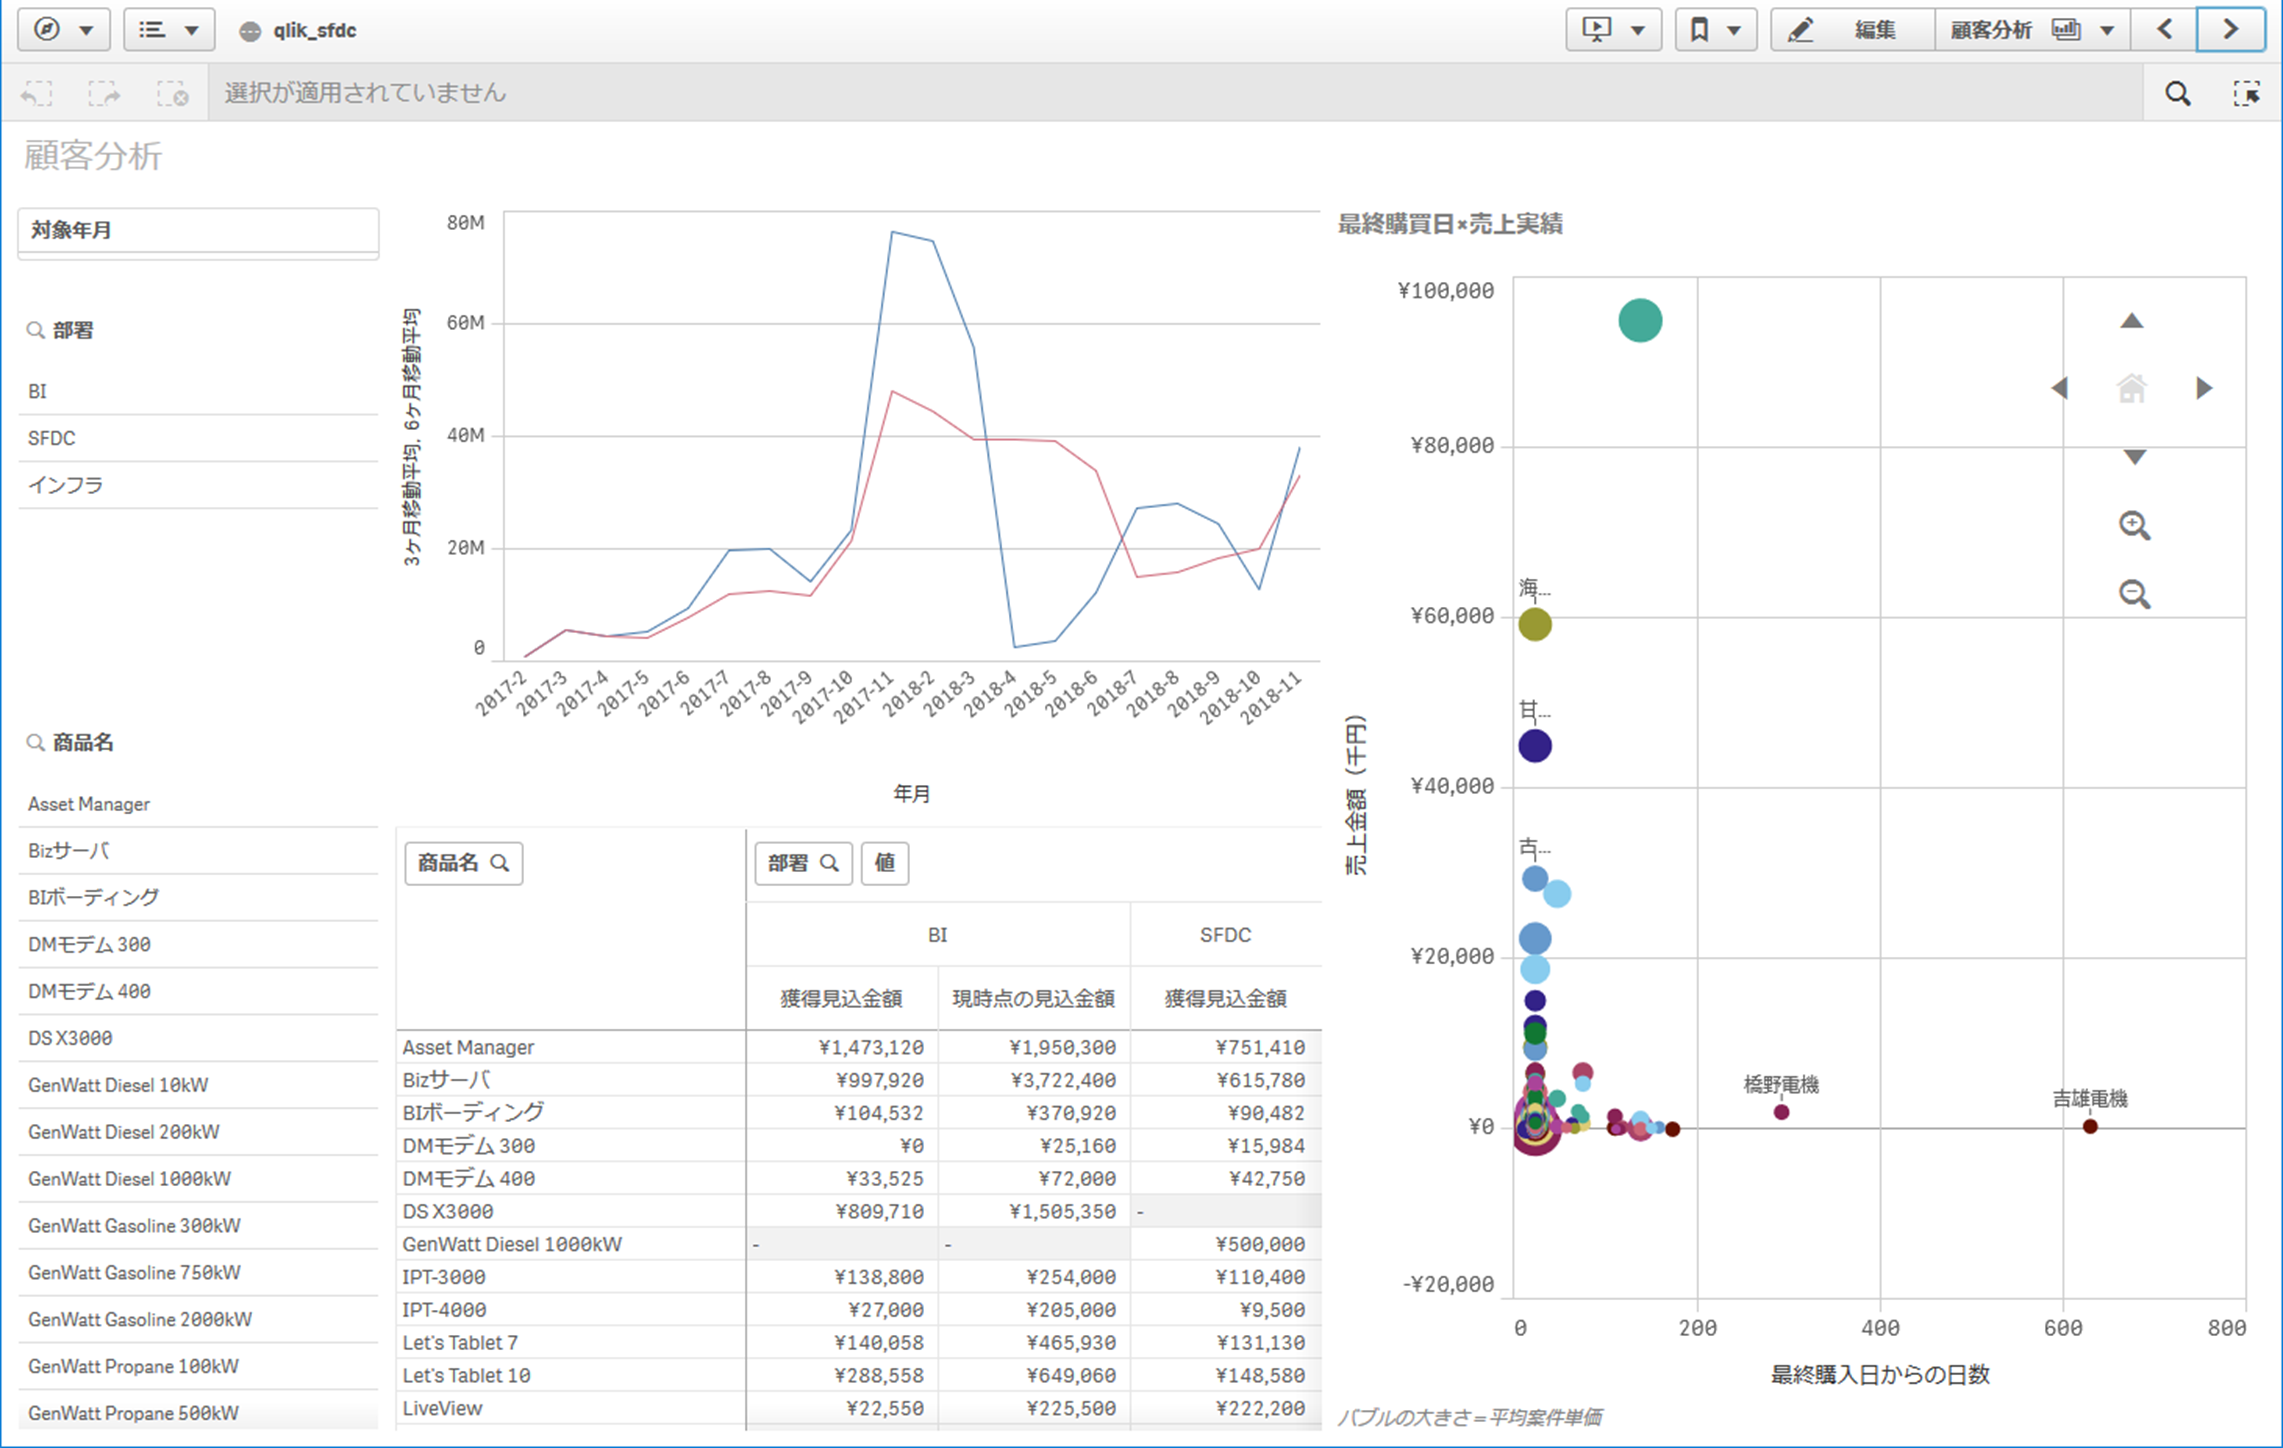Click Let's Tablet 10 pivot row
2283x1448 pixels.
coord(571,1375)
